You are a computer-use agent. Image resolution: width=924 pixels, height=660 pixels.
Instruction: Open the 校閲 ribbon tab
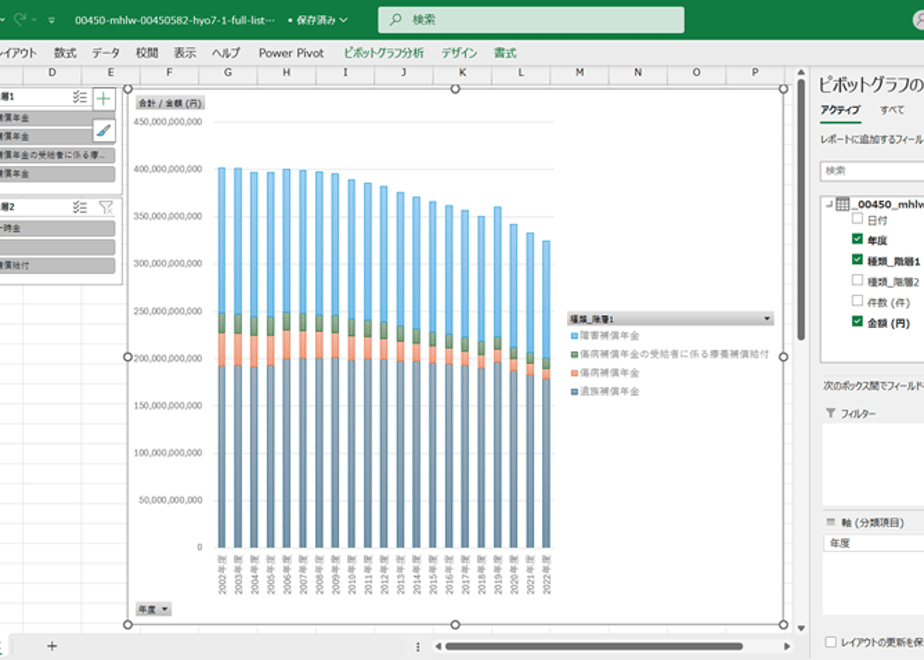pyautogui.click(x=147, y=53)
